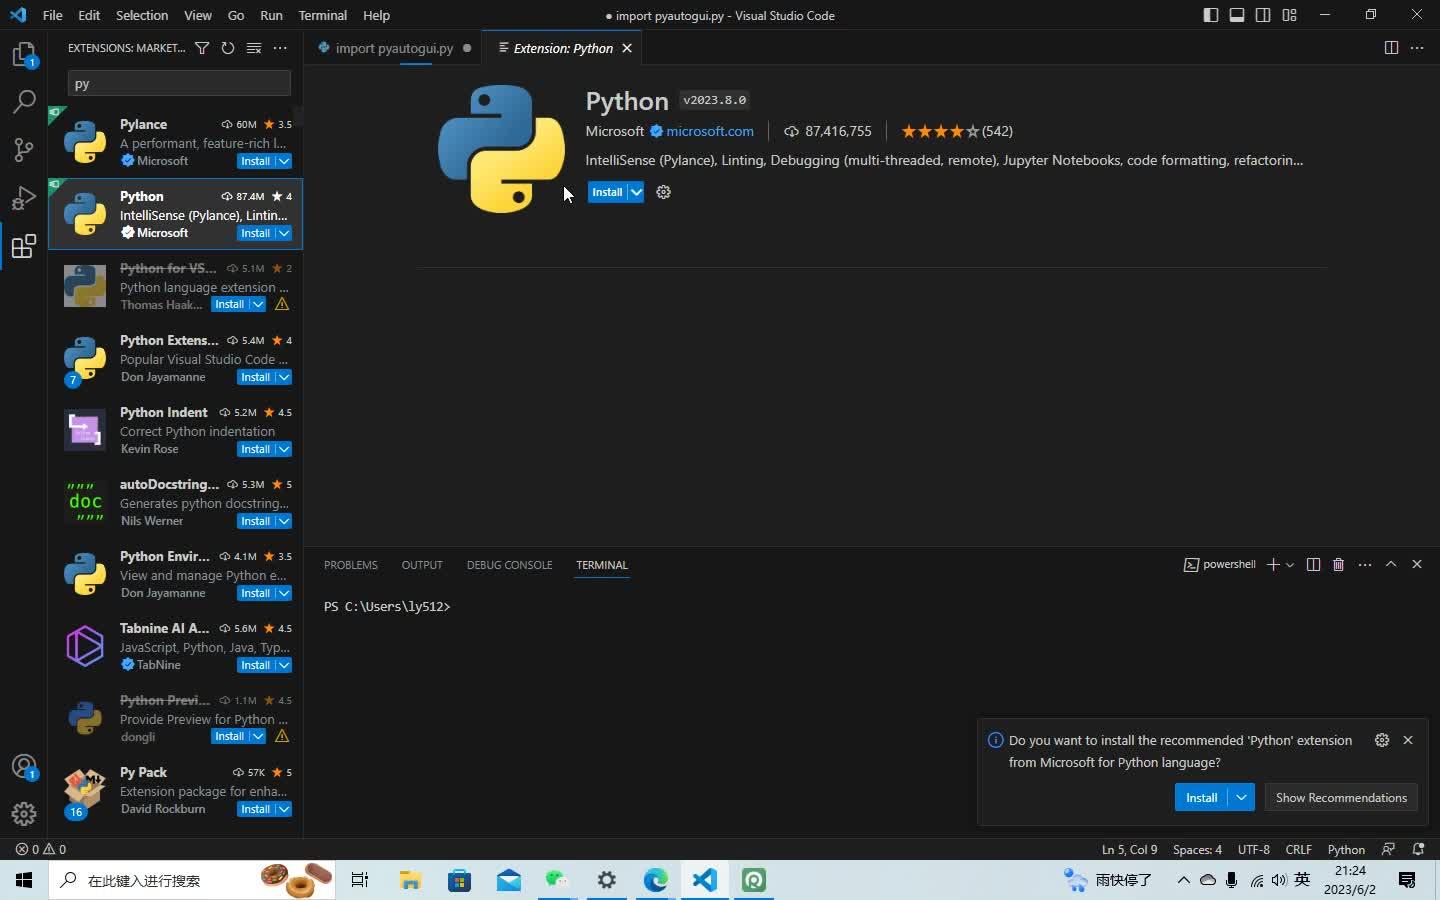Open the Search view in activity bar

click(24, 102)
